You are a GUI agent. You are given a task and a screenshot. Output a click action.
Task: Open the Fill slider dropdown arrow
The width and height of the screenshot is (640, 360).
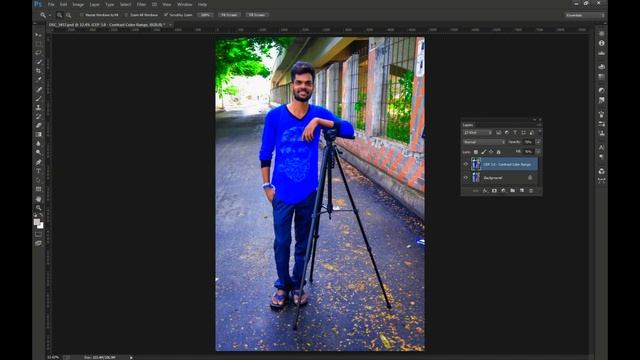coord(538,152)
